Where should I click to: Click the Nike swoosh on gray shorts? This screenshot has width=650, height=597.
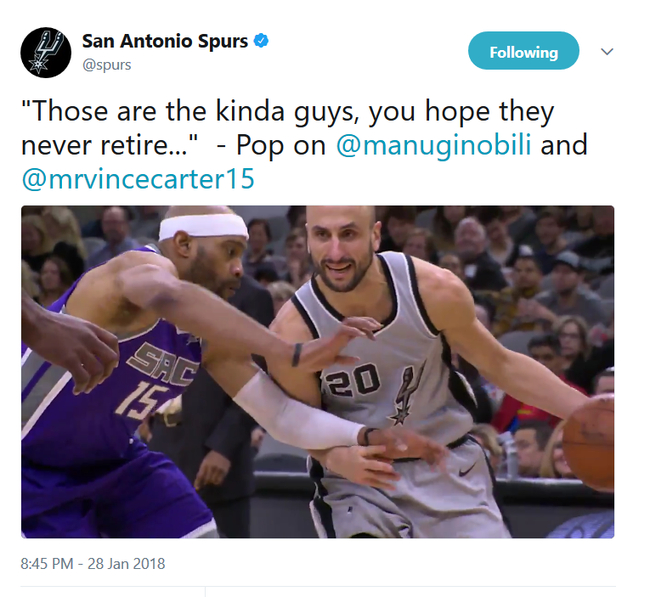(x=467, y=470)
